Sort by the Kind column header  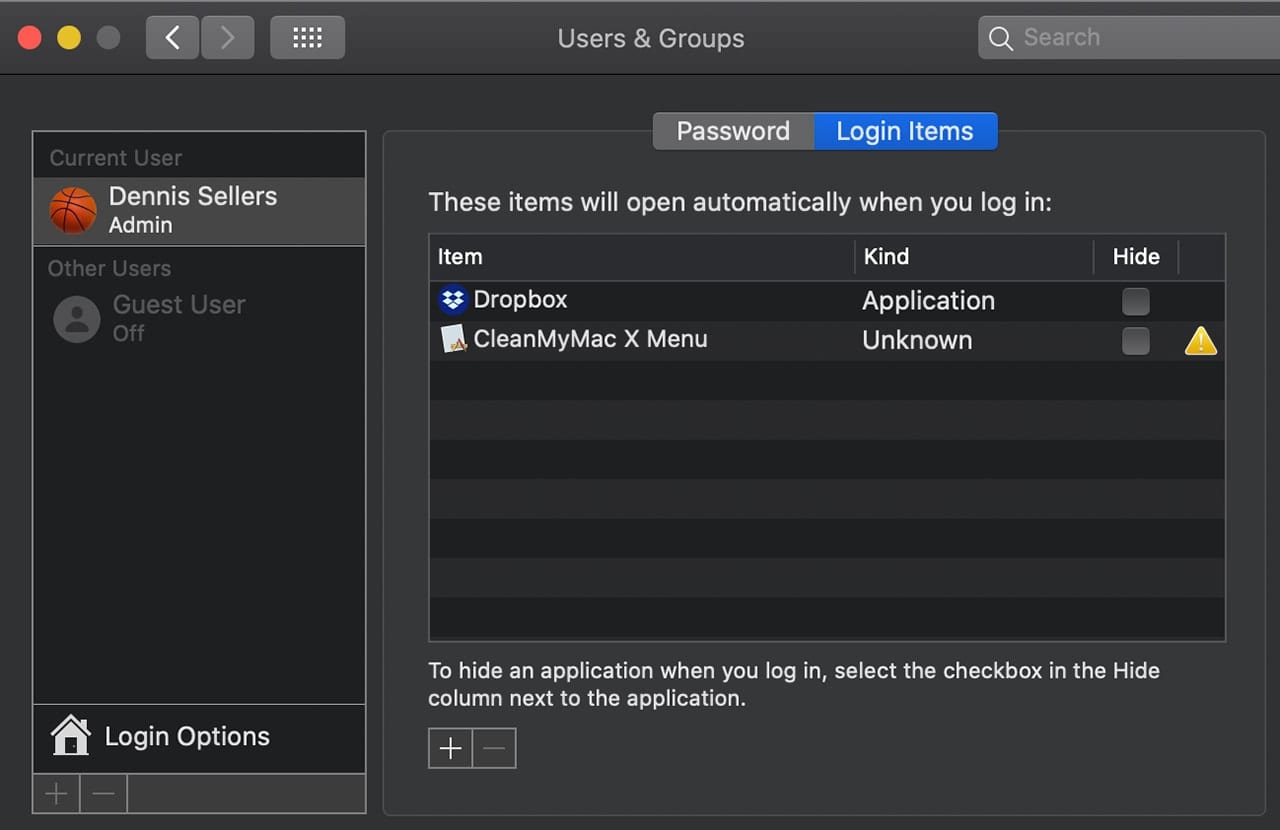point(886,257)
